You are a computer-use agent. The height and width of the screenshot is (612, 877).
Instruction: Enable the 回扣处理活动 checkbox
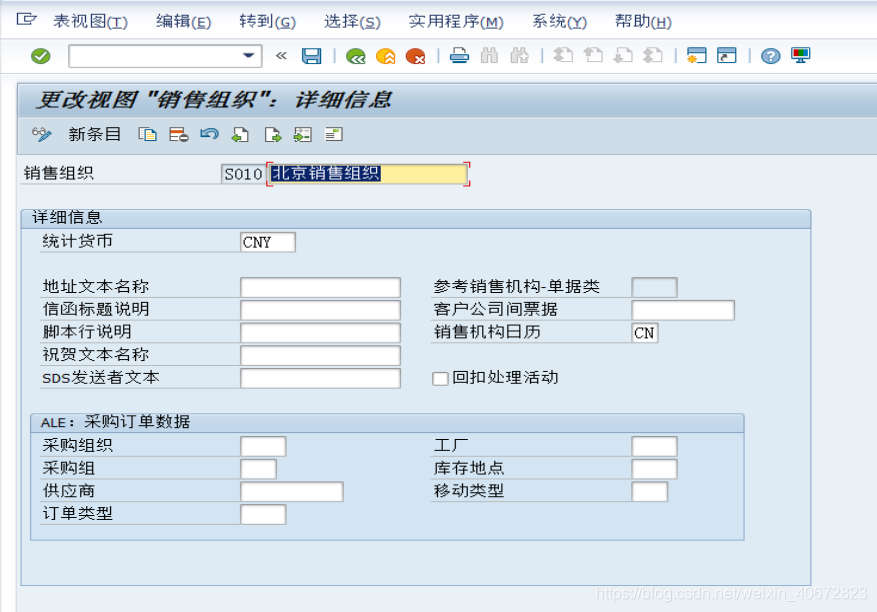[x=440, y=379]
